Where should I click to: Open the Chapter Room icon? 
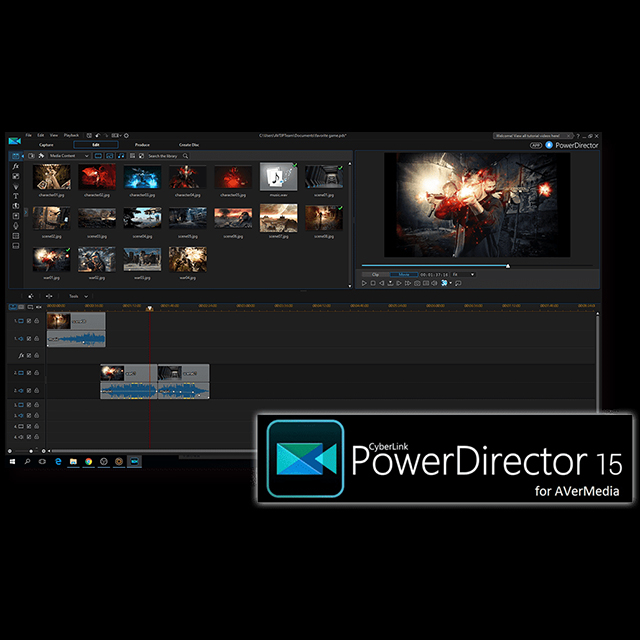(16, 236)
